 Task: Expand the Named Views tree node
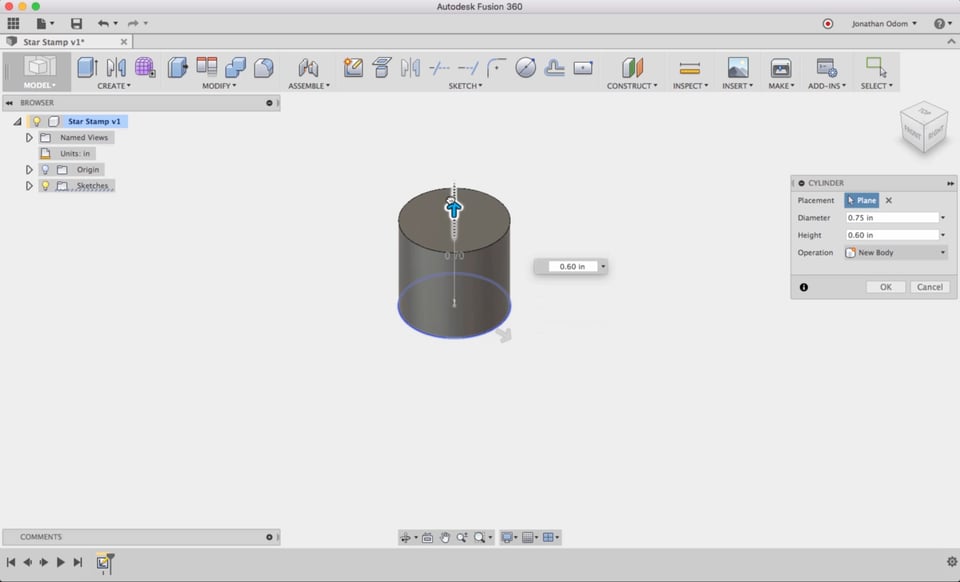pos(29,137)
